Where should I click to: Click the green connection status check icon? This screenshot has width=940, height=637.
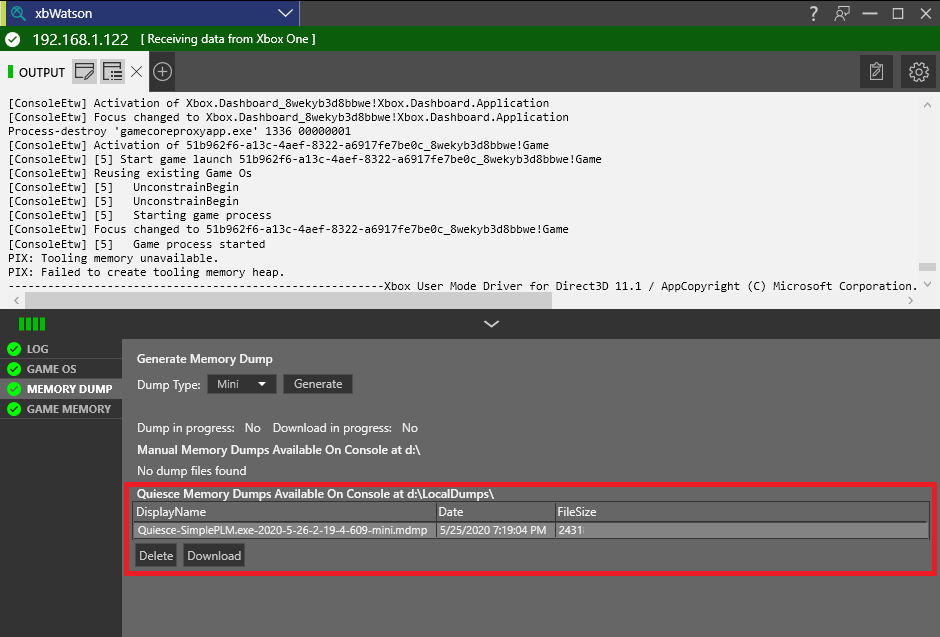click(x=13, y=40)
